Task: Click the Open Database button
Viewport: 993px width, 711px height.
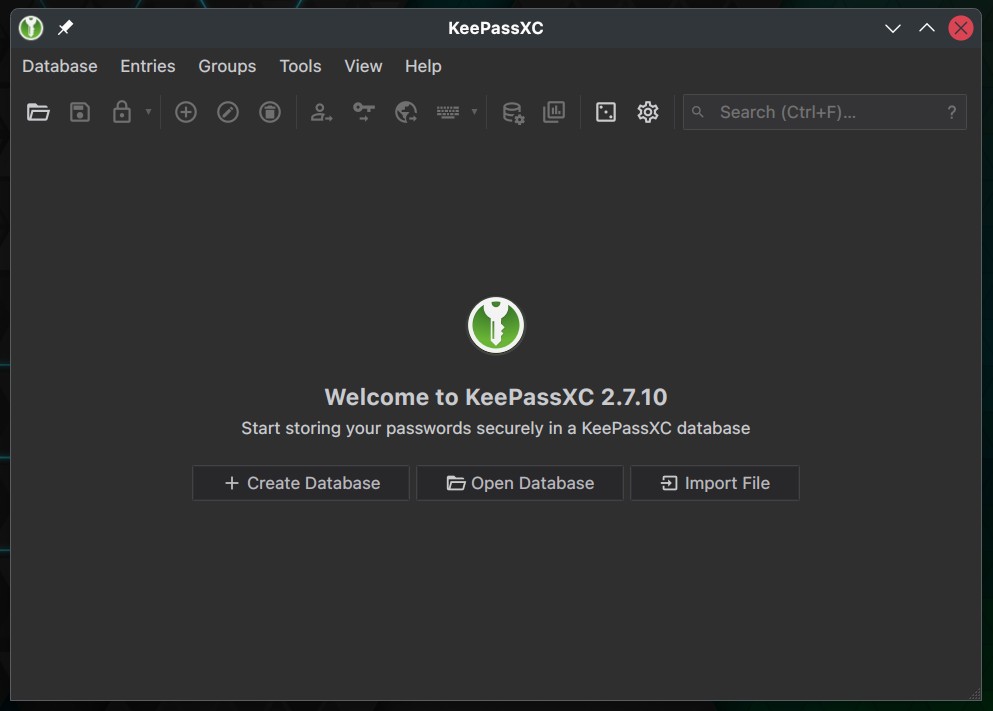Action: [x=520, y=483]
